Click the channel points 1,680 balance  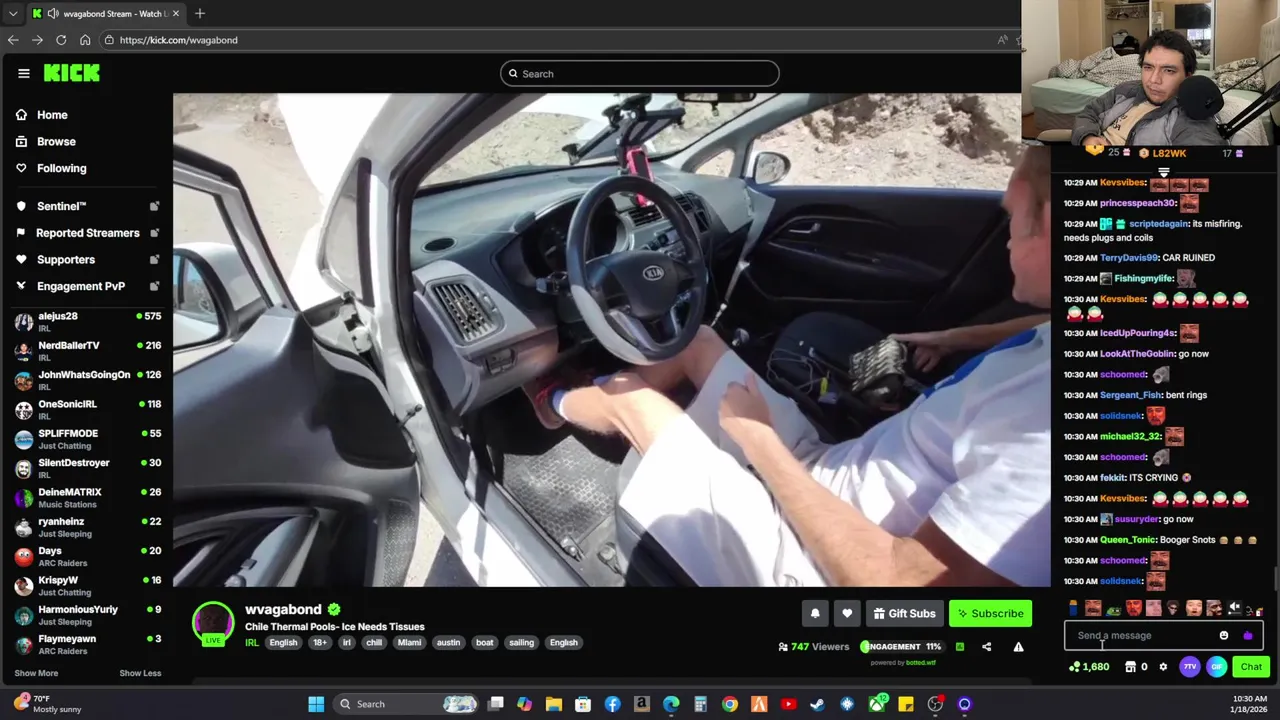(x=1089, y=667)
